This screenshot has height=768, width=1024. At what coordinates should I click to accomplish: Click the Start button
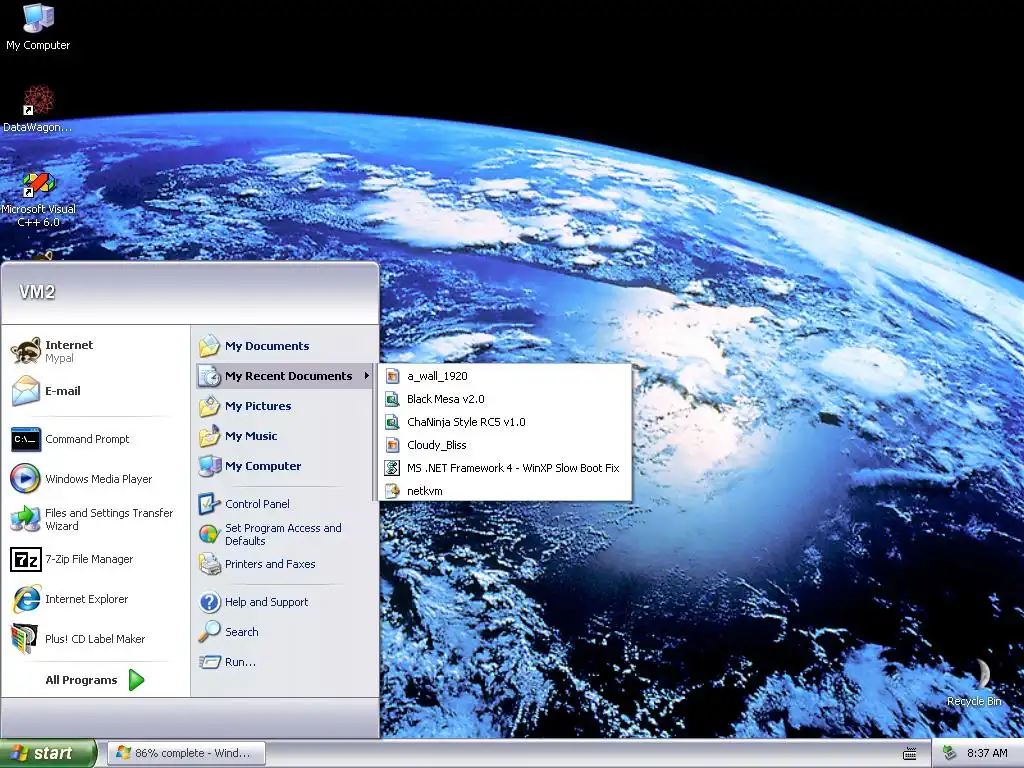[47, 754]
